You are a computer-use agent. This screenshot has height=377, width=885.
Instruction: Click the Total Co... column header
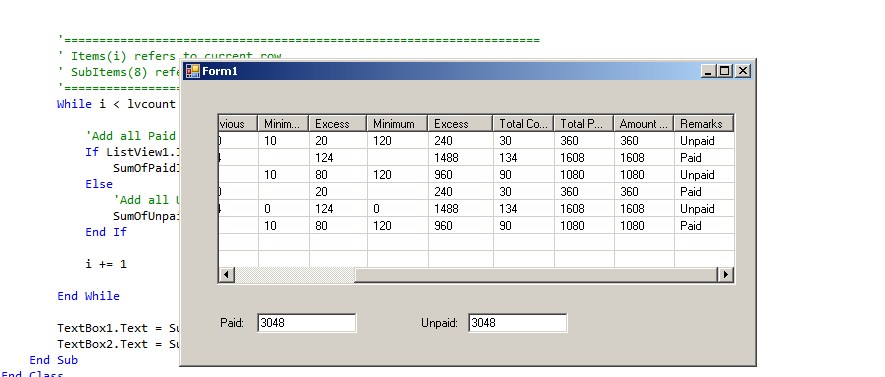pyautogui.click(x=524, y=124)
